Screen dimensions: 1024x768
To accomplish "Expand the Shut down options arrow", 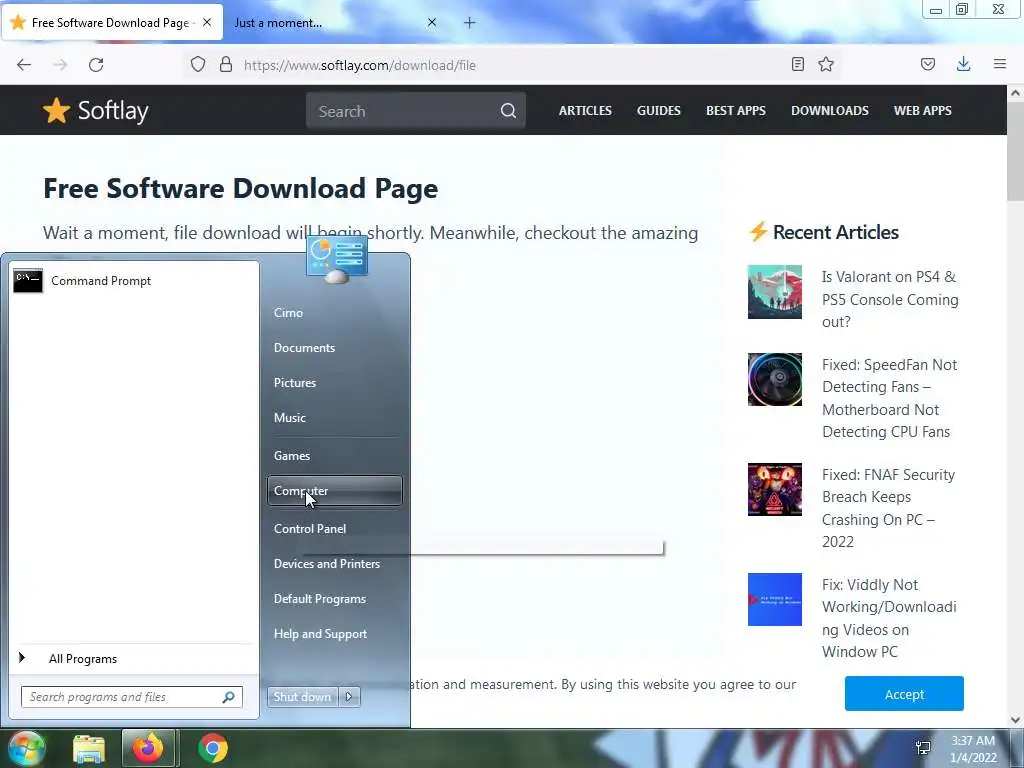I will click(349, 697).
